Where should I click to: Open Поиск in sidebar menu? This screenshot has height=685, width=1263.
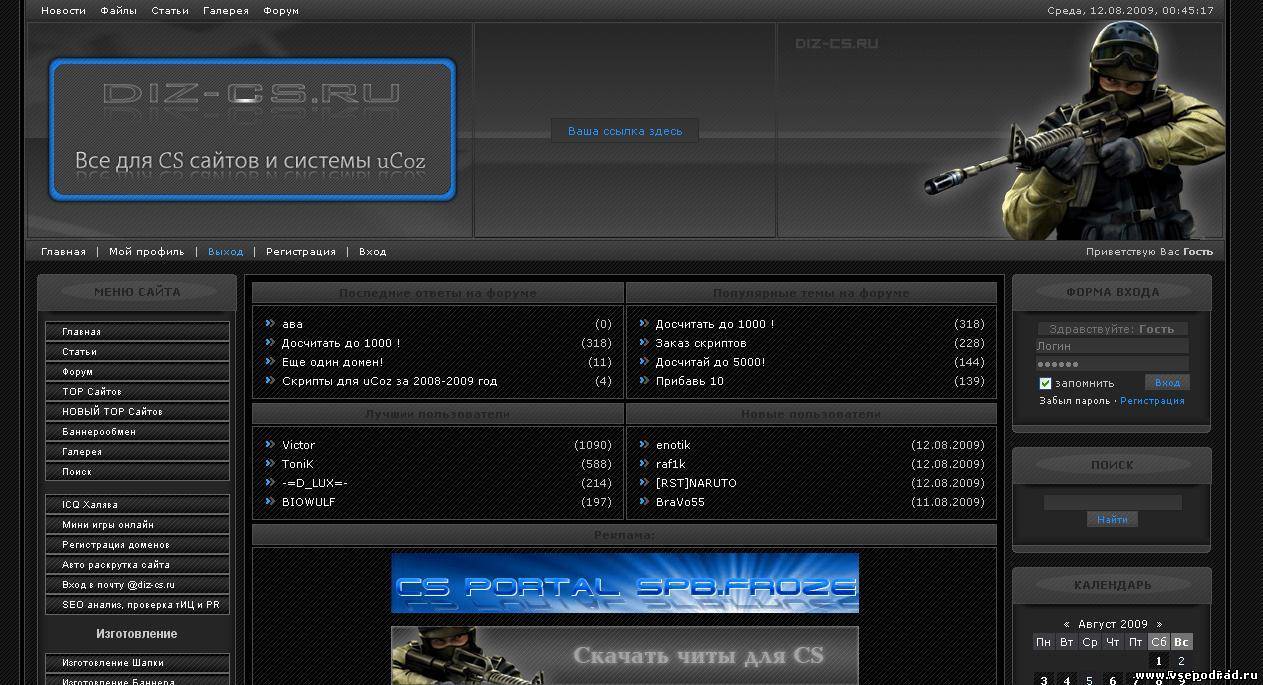(x=137, y=471)
